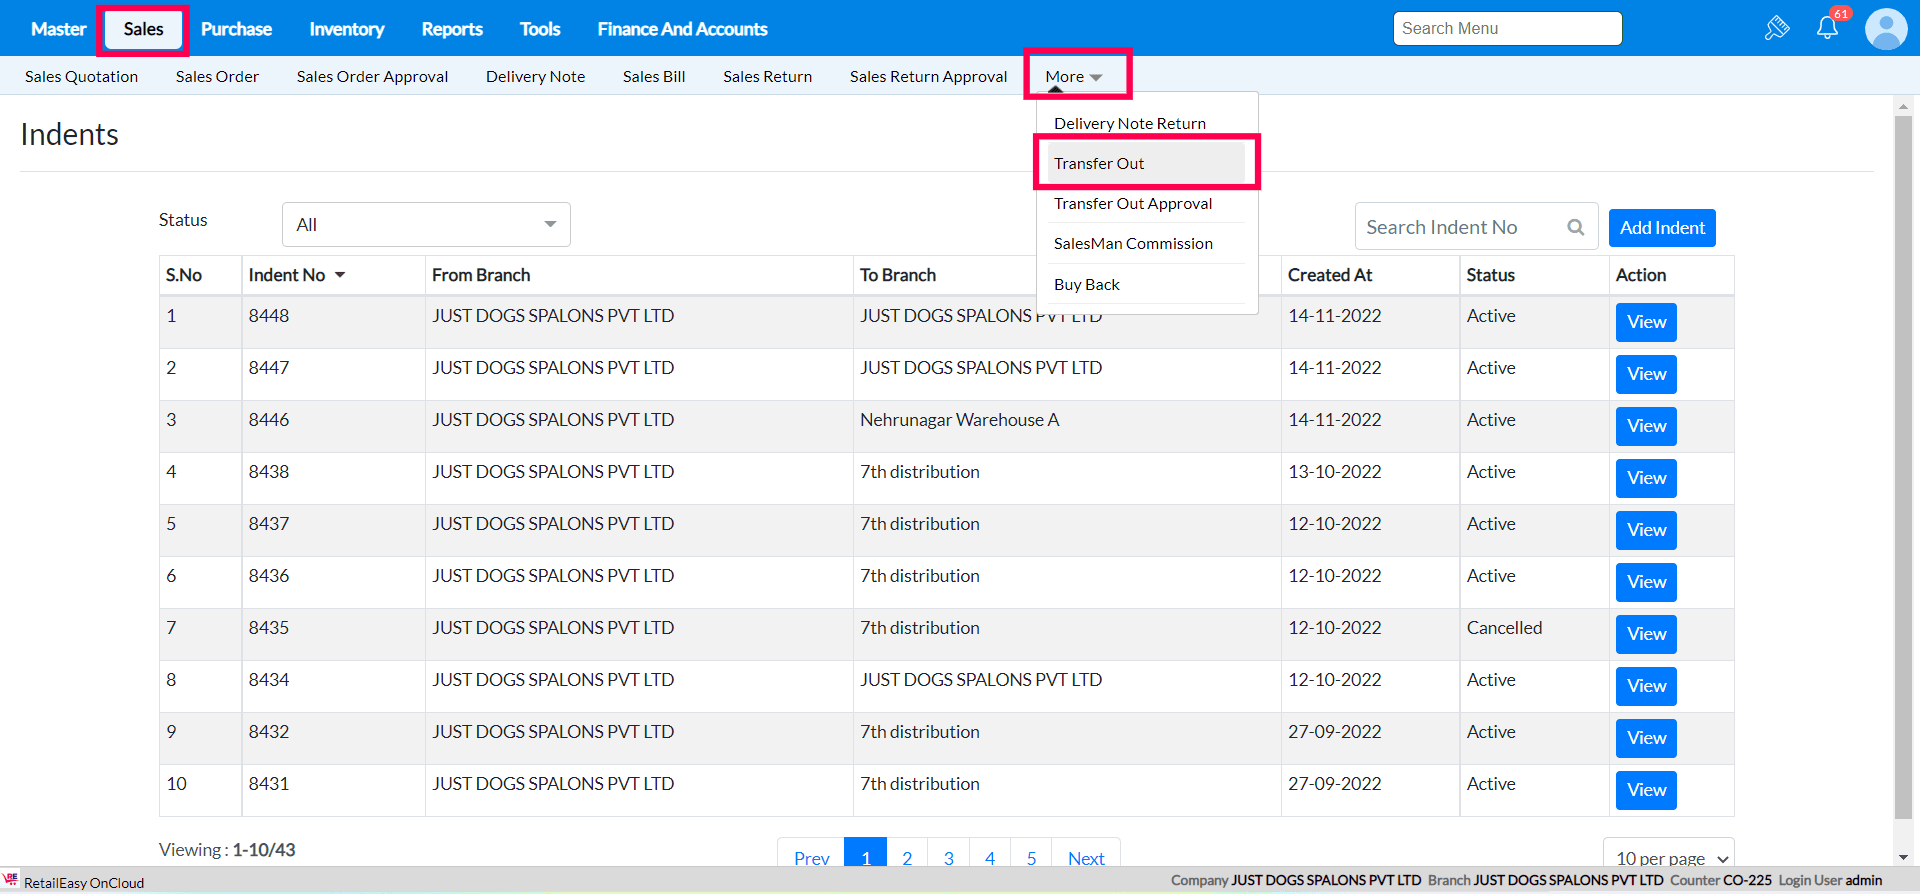Open the 10 per page dropdown
The height and width of the screenshot is (894, 1920).
1669,857
